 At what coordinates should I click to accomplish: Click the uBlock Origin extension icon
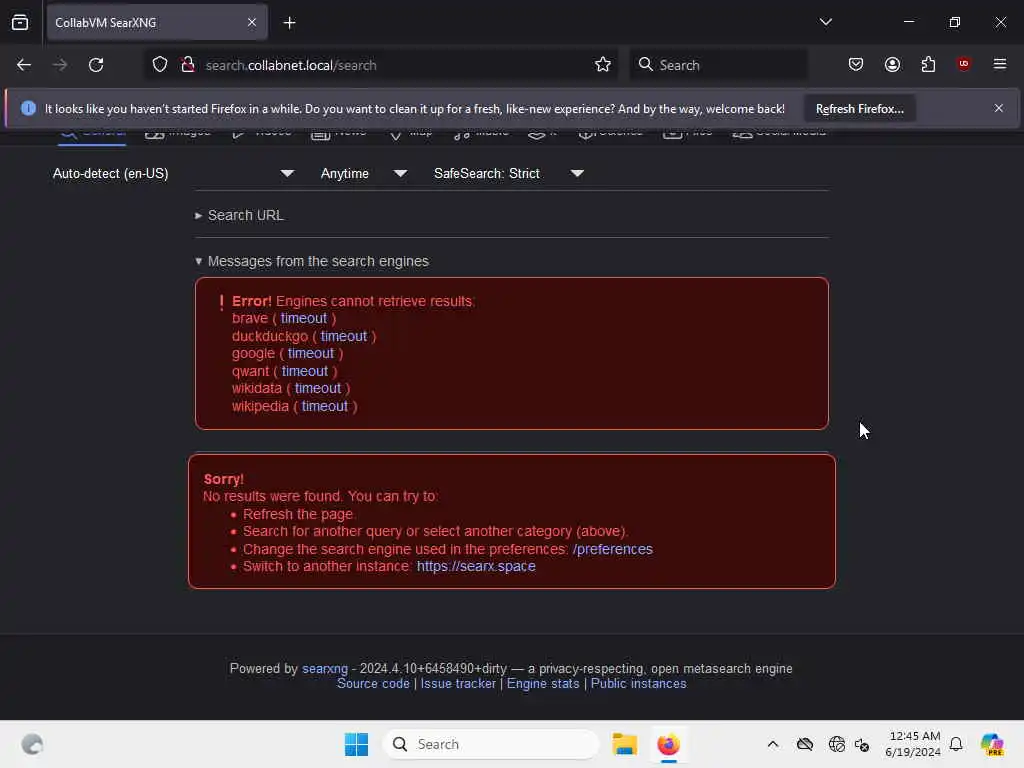[x=963, y=64]
